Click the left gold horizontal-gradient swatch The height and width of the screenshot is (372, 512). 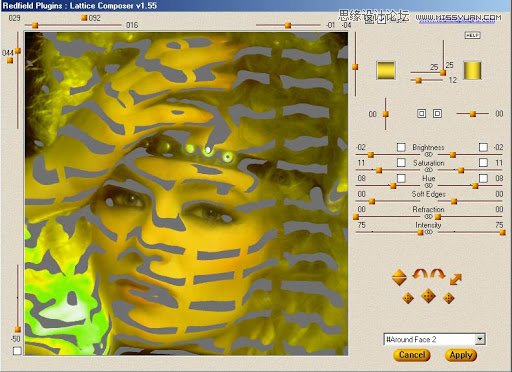point(386,70)
